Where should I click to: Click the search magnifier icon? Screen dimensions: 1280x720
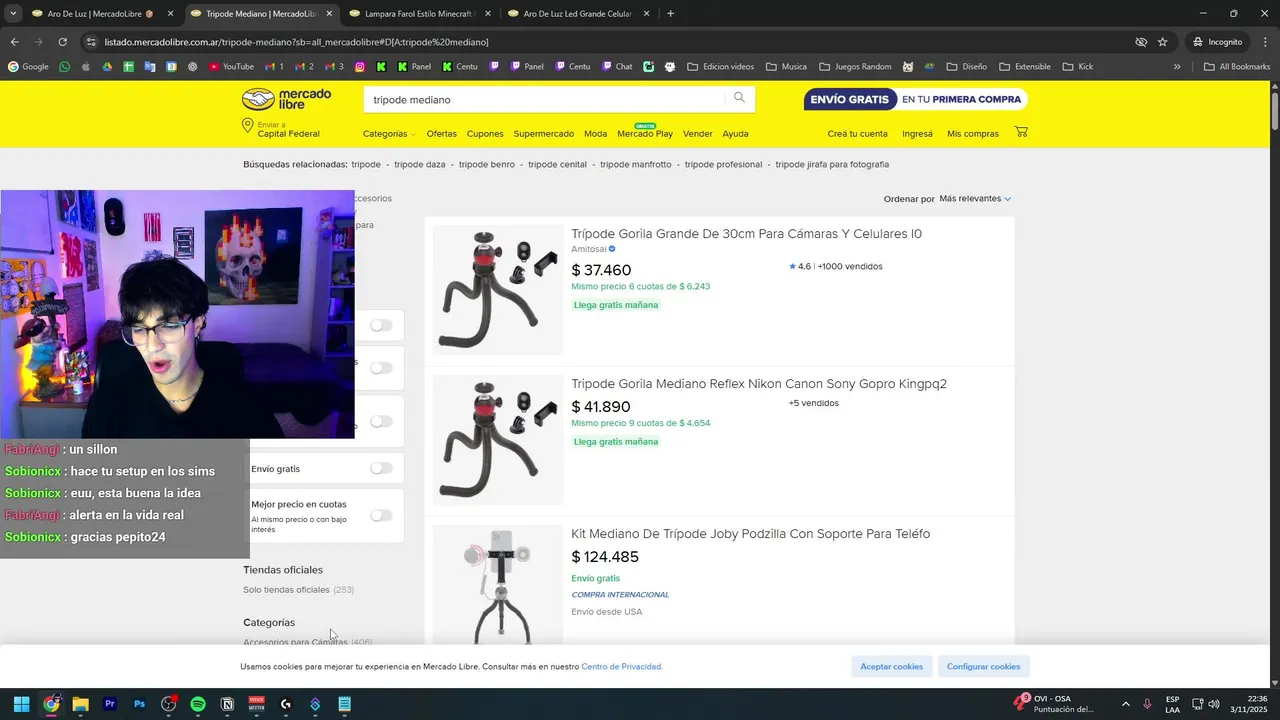[739, 98]
